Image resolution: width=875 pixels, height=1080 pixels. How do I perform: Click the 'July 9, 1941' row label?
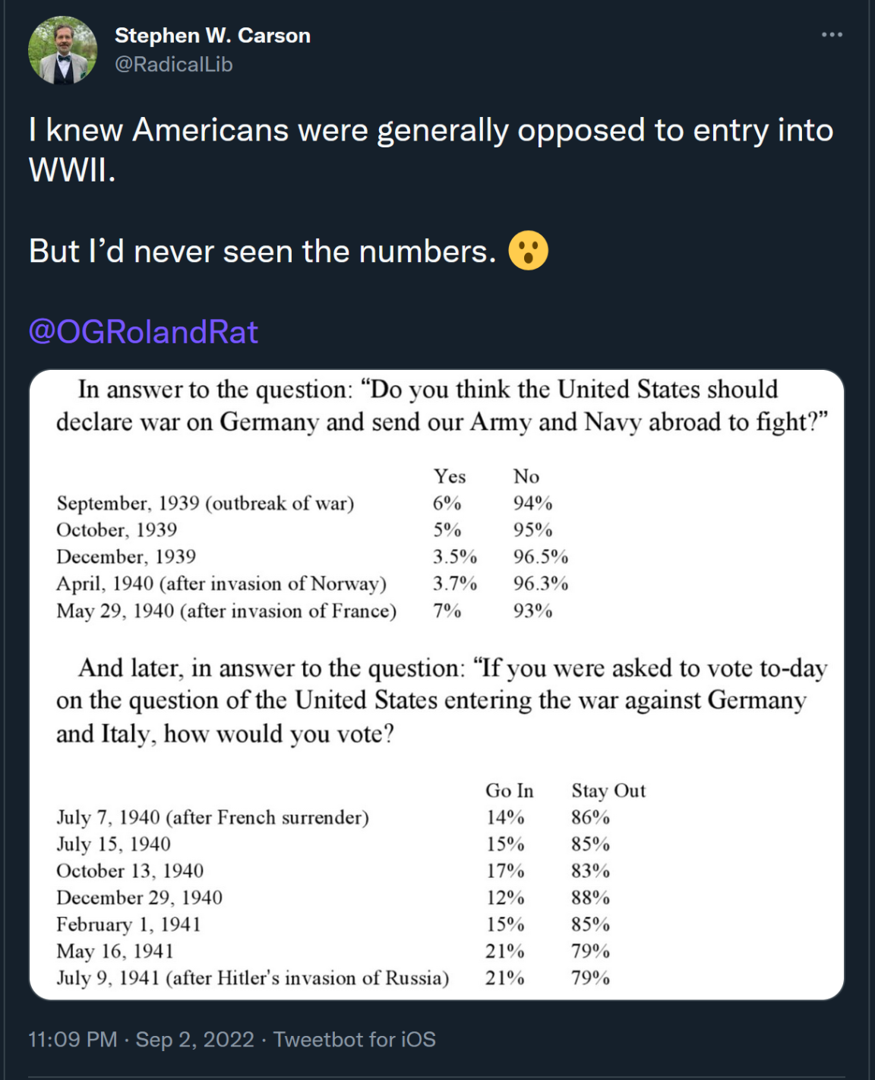click(x=252, y=978)
